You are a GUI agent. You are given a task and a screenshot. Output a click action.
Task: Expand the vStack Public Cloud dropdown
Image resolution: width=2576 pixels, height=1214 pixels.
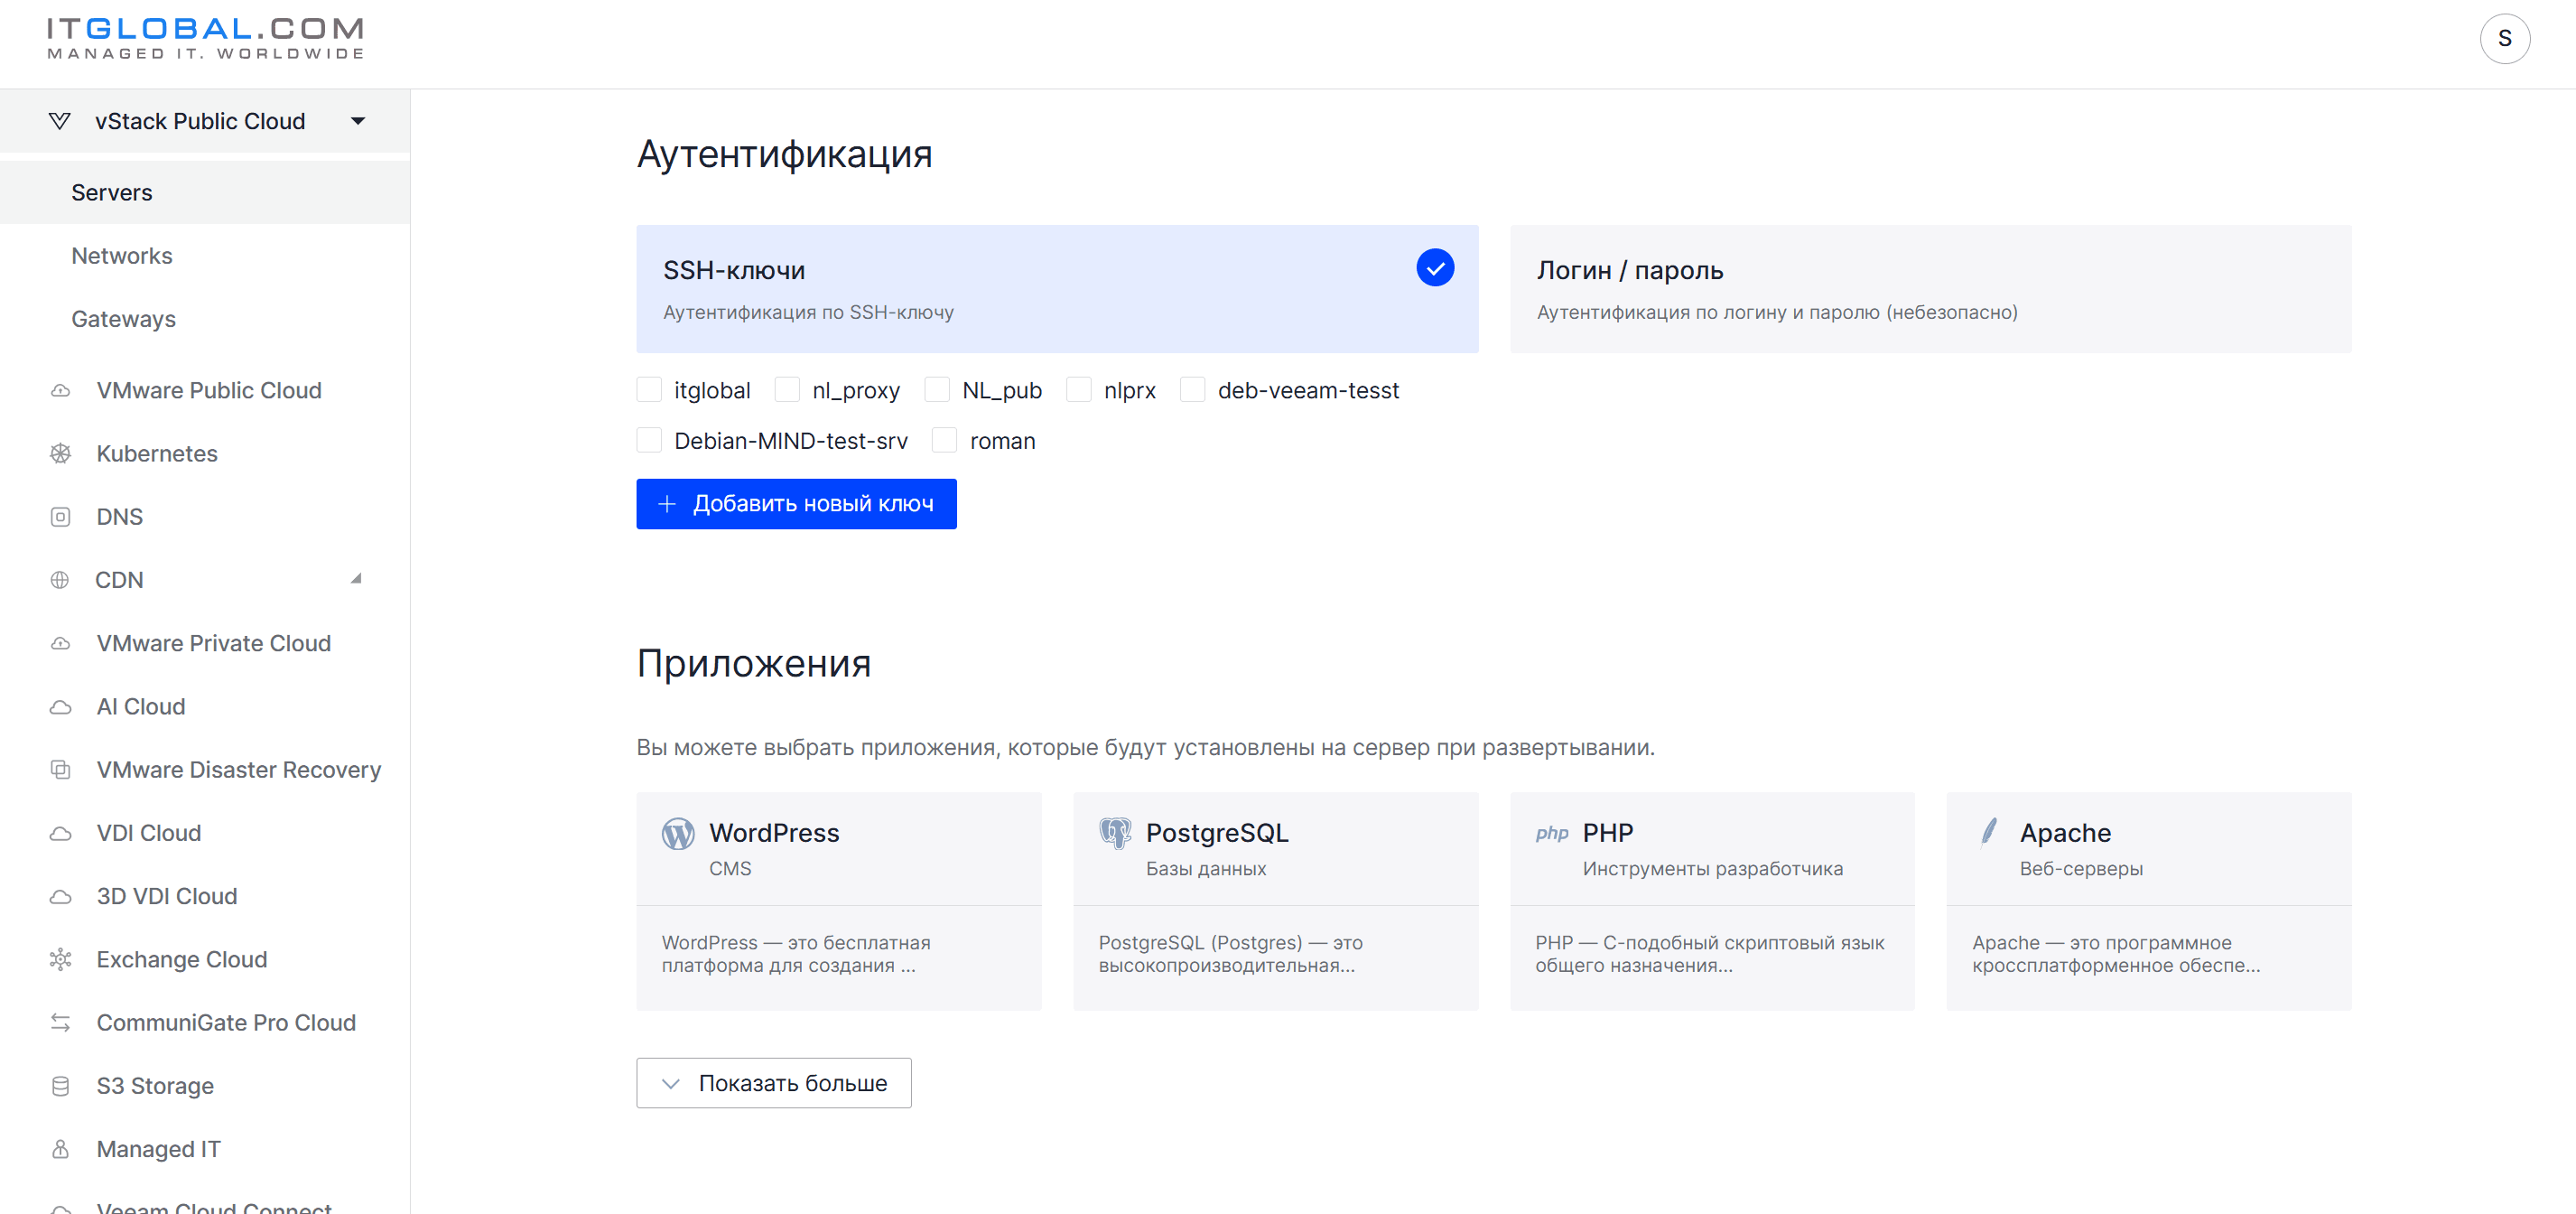(358, 121)
